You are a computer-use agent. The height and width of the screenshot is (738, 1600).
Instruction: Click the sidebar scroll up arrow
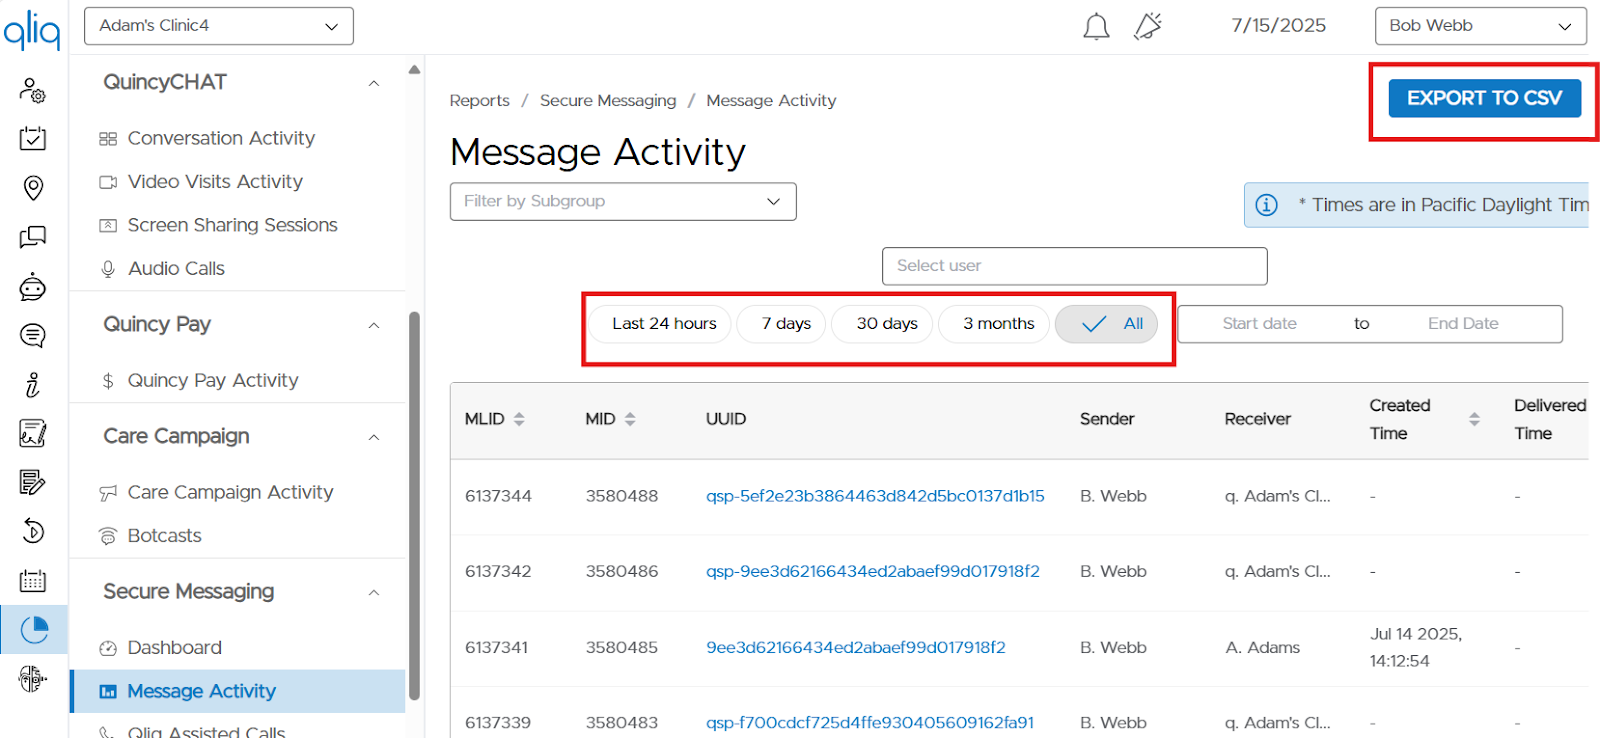(x=414, y=70)
